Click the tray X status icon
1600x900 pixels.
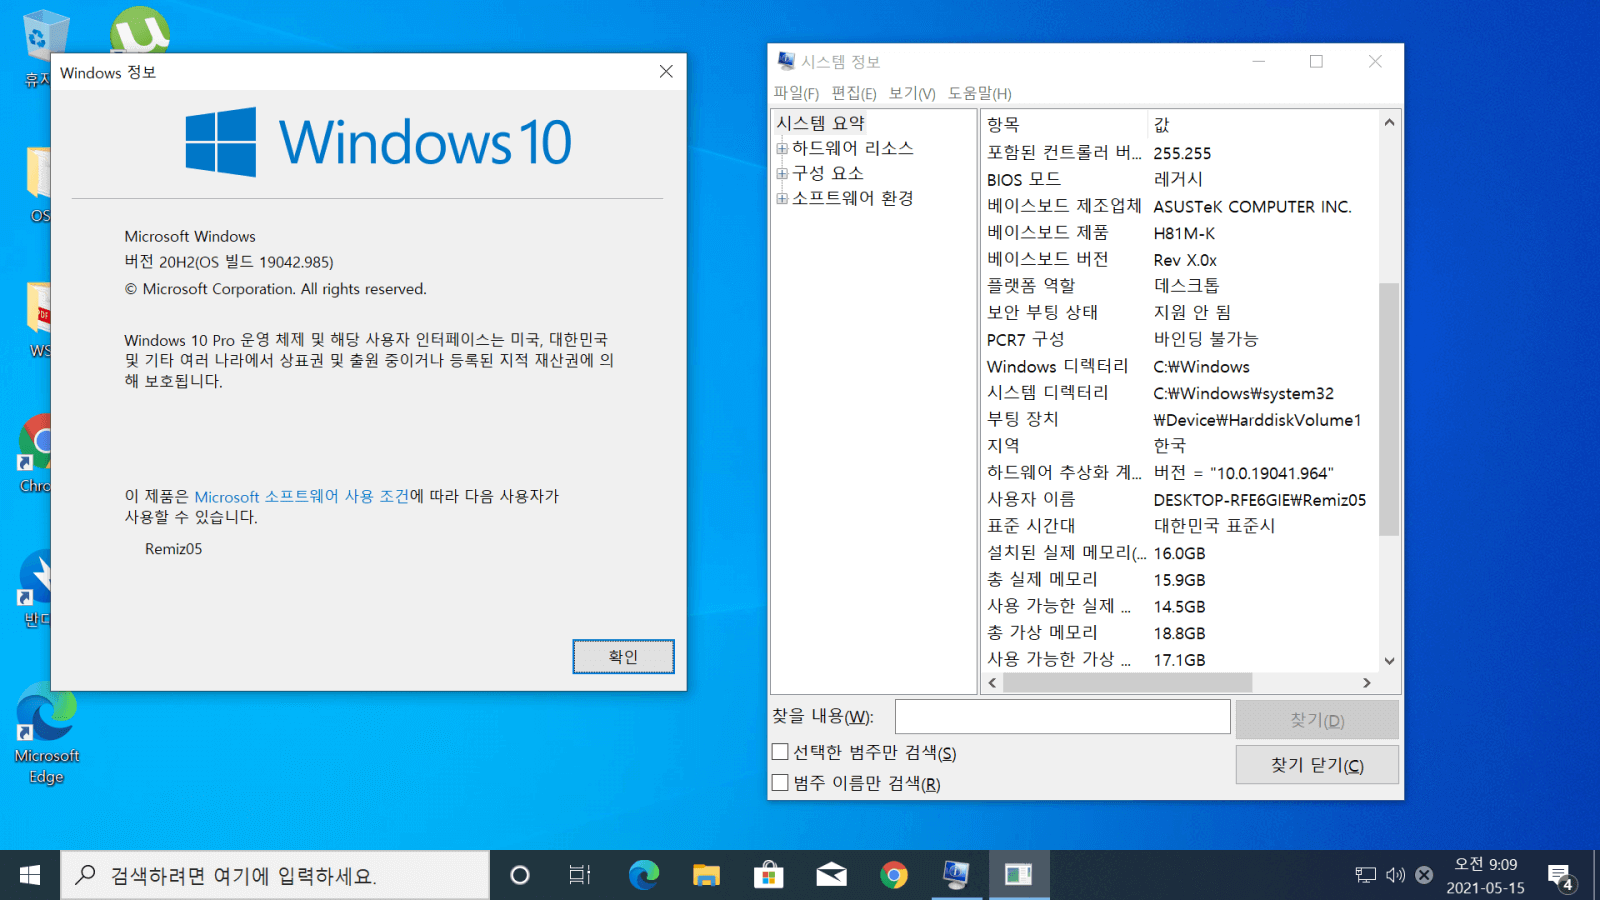tap(1424, 875)
